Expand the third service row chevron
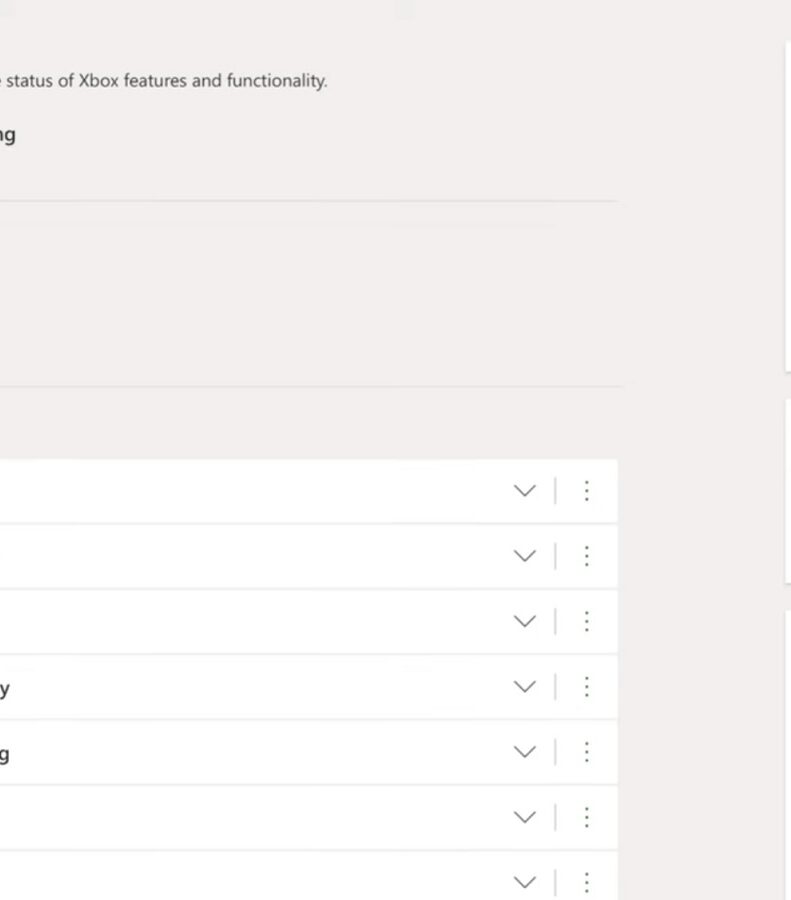The height and width of the screenshot is (900, 791). click(525, 622)
